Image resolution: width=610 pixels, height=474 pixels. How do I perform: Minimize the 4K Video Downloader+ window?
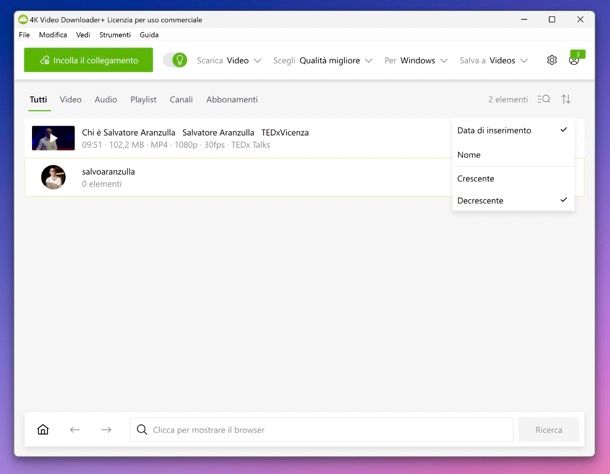[524, 19]
